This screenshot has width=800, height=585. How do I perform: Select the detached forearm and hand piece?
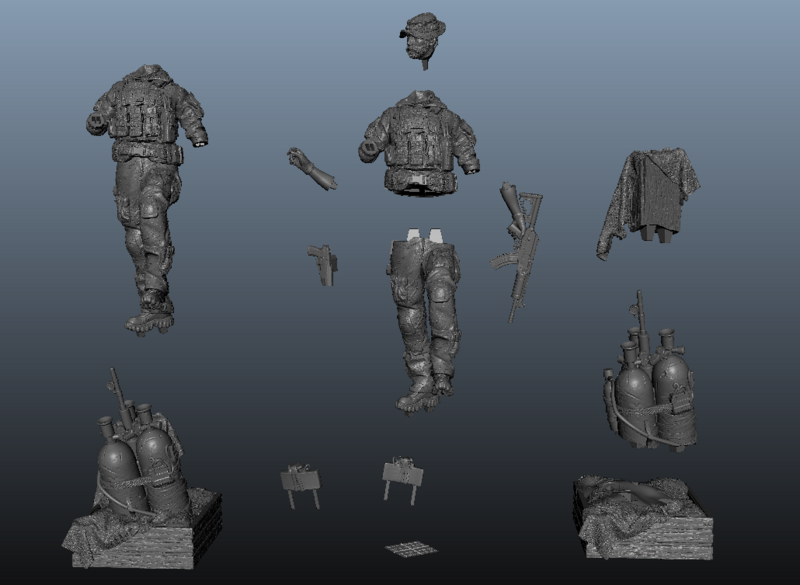[x=311, y=169]
